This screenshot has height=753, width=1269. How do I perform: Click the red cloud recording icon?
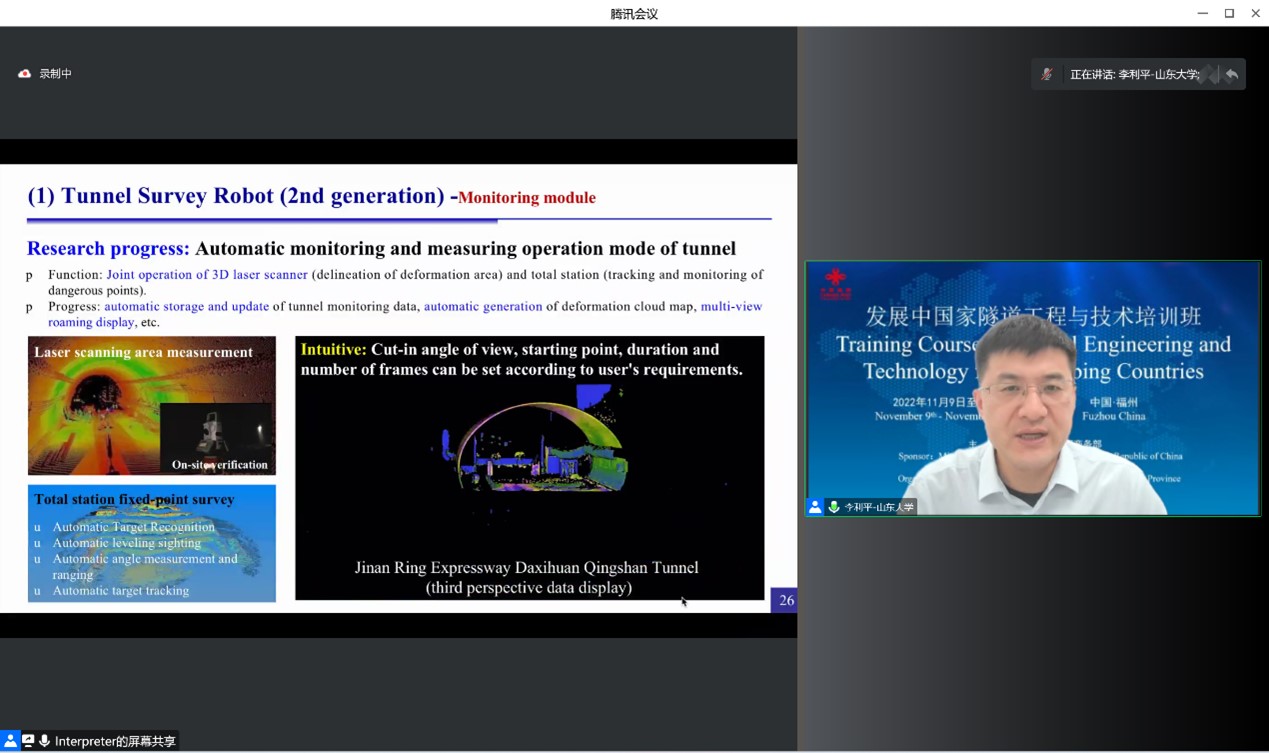(25, 74)
